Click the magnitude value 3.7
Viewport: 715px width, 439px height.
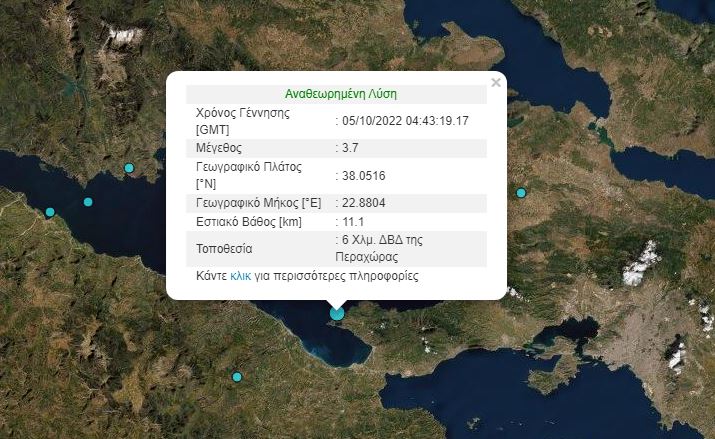351,147
